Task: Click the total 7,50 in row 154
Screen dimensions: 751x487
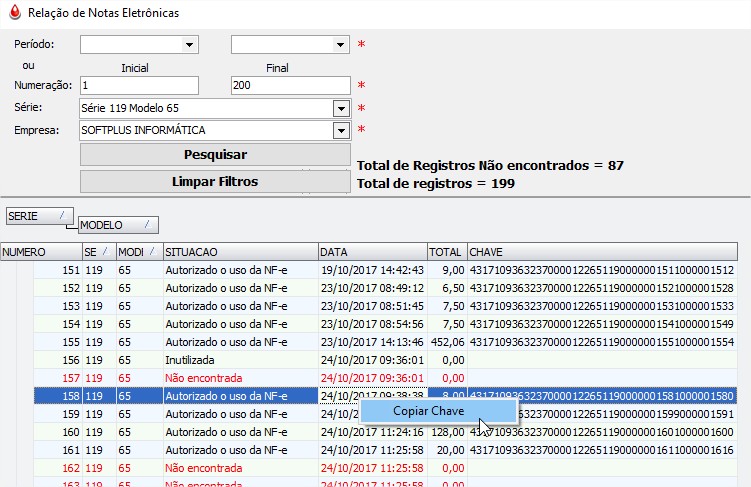Action: pos(454,324)
